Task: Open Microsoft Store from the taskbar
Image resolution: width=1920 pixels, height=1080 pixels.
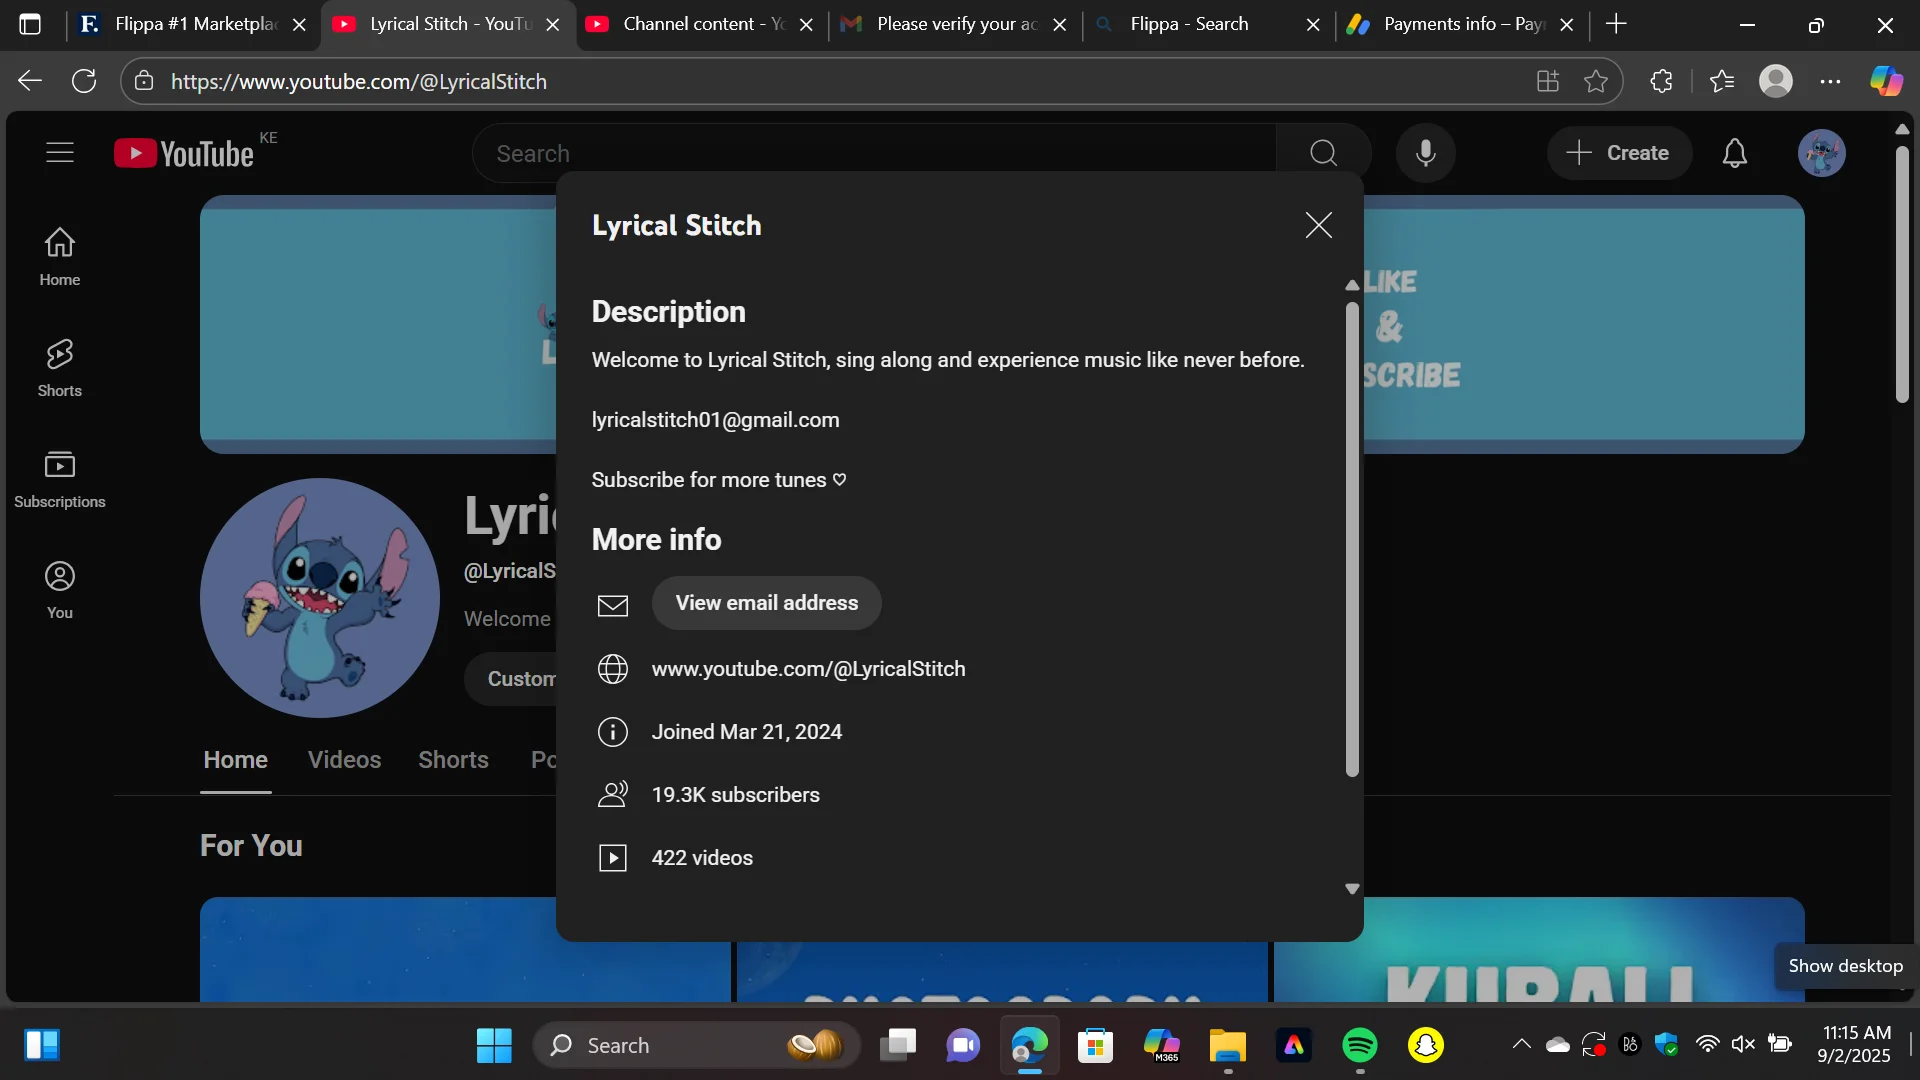Action: pyautogui.click(x=1095, y=1045)
